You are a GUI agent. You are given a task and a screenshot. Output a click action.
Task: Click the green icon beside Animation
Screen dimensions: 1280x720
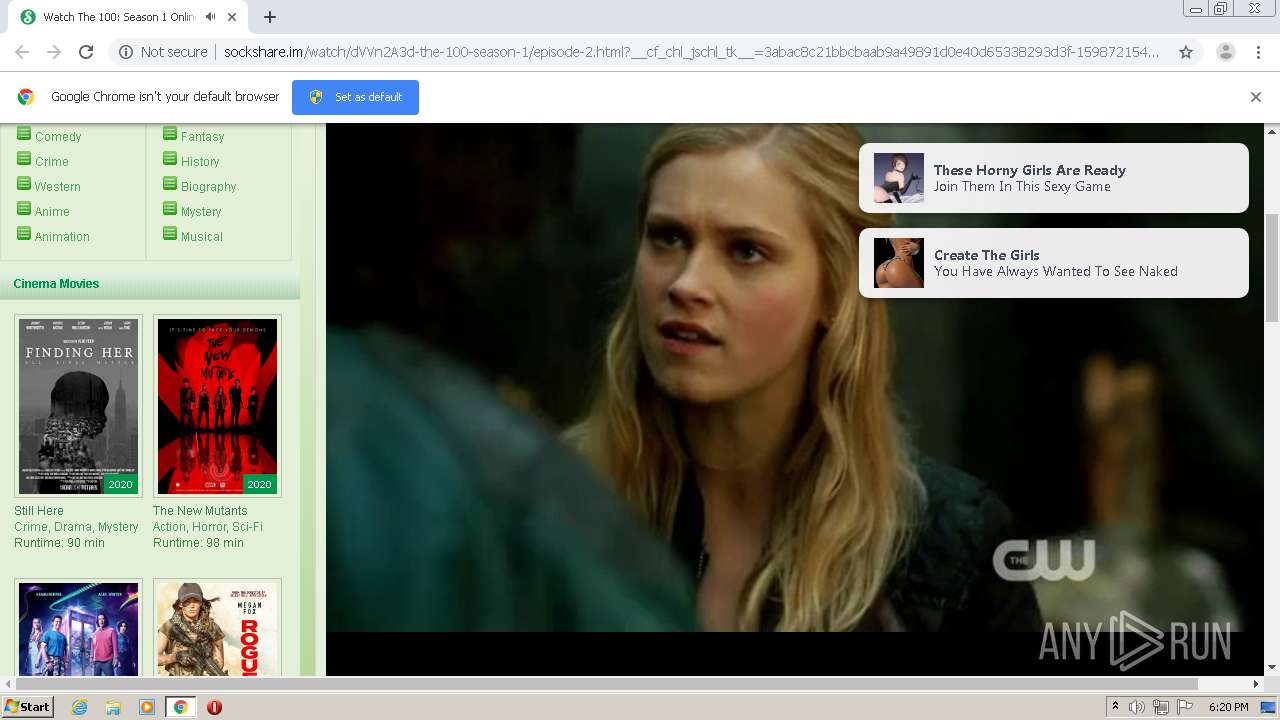24,233
